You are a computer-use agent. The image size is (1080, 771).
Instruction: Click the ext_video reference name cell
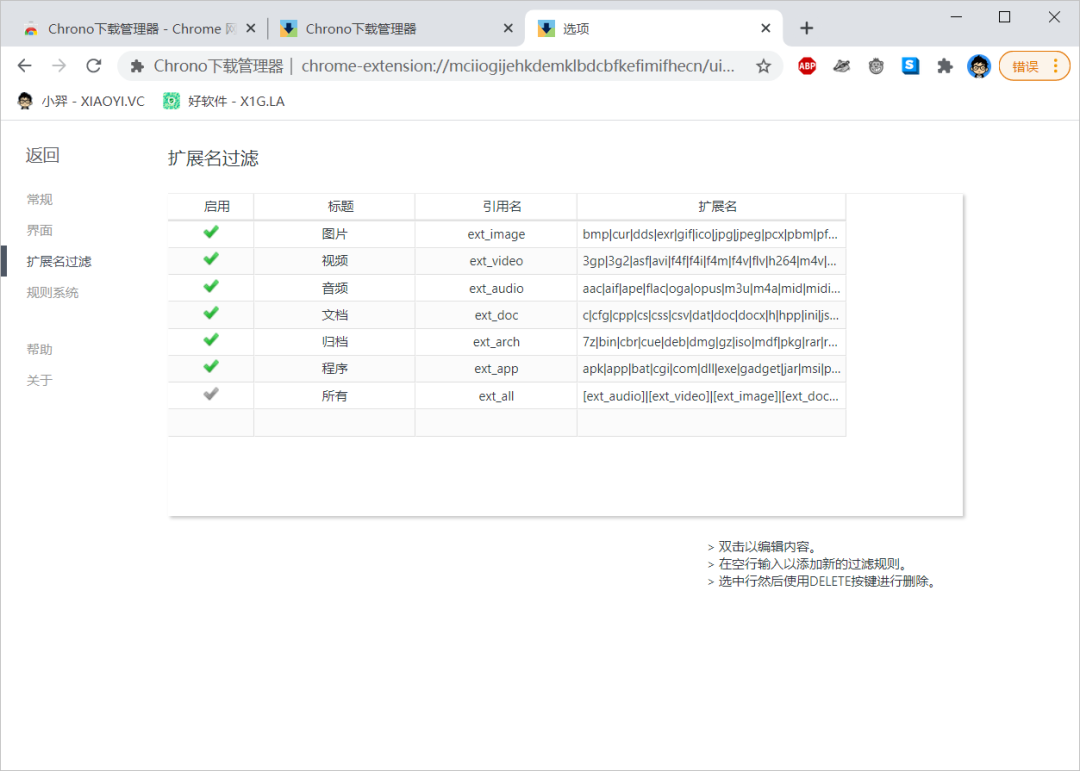tap(496, 261)
